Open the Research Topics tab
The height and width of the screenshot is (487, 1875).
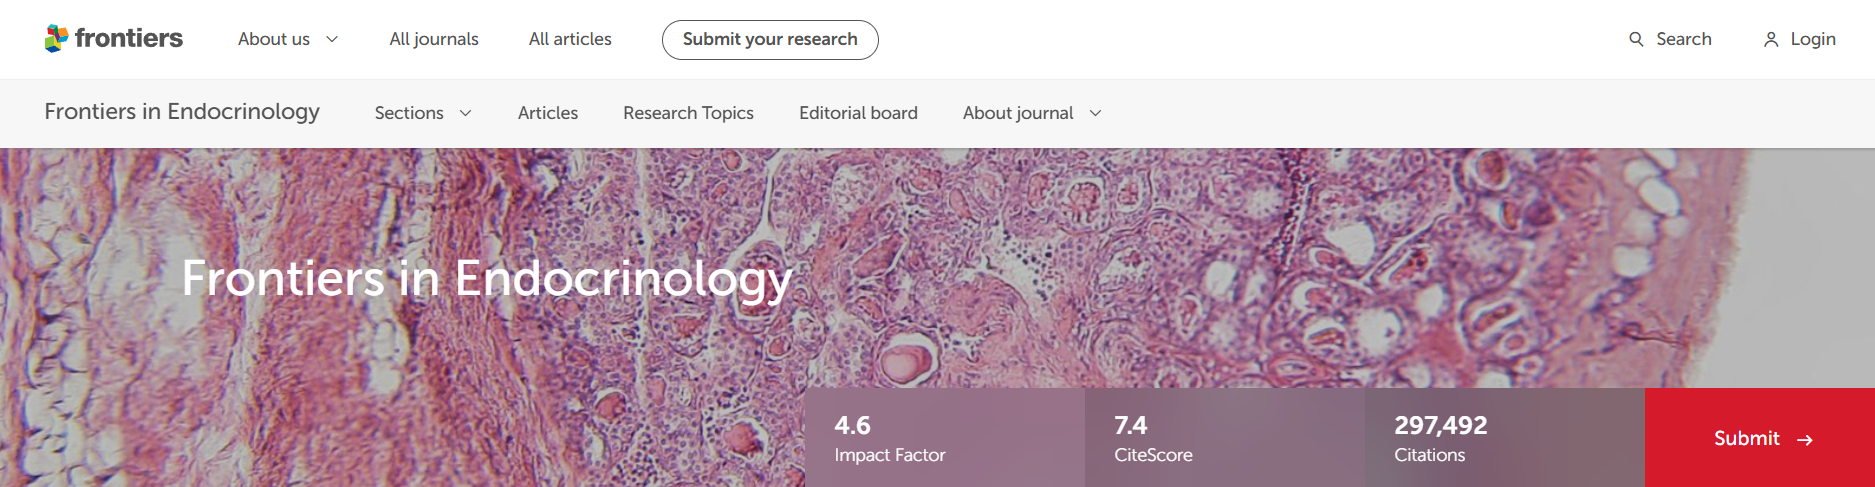click(x=688, y=113)
